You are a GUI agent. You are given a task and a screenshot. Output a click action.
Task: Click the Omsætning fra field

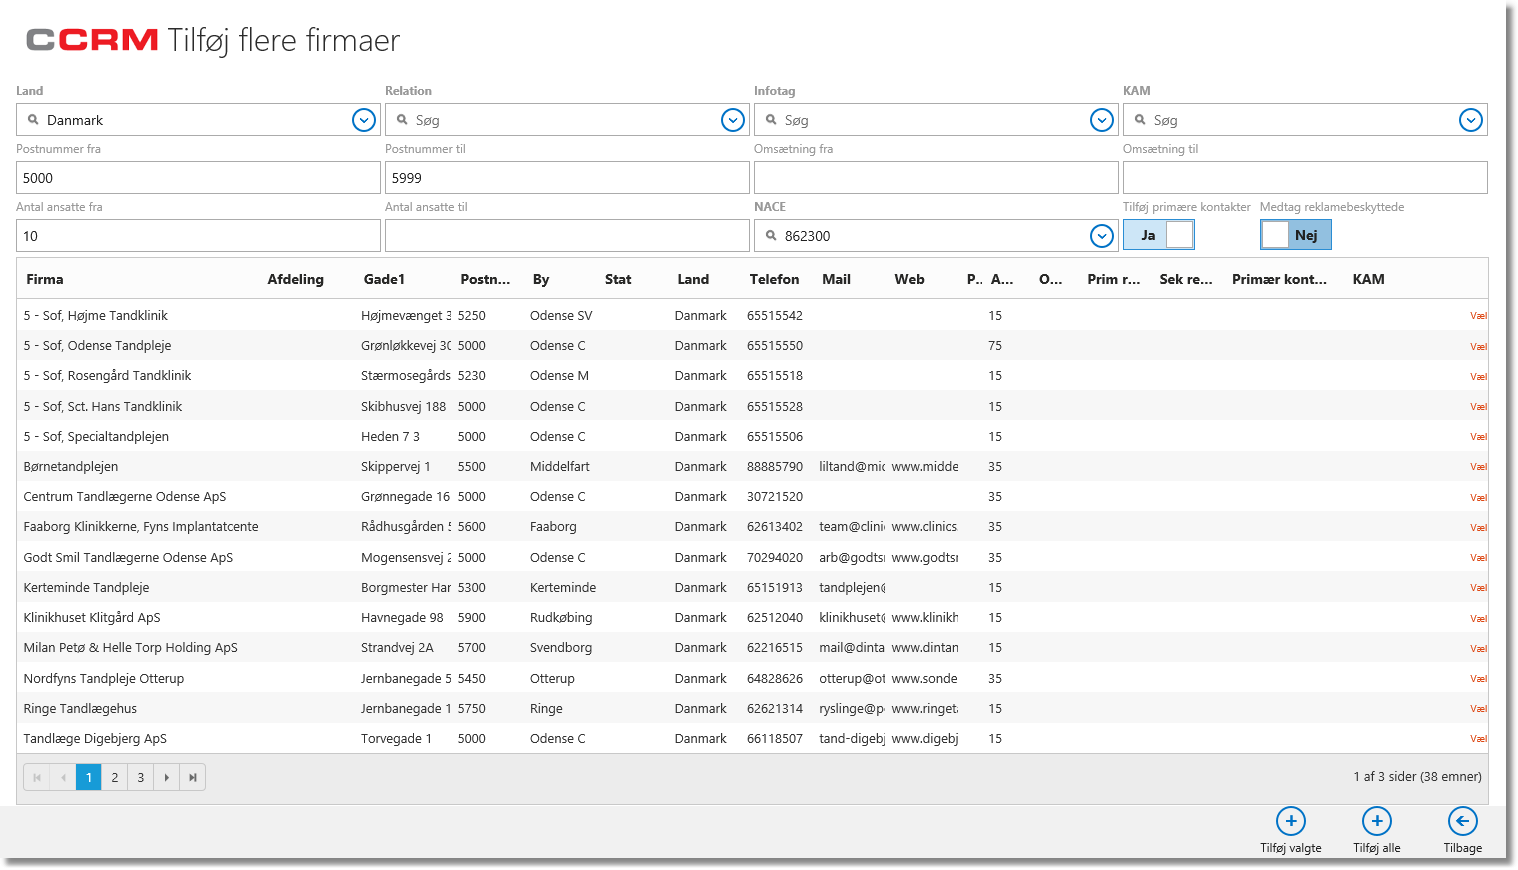point(936,178)
